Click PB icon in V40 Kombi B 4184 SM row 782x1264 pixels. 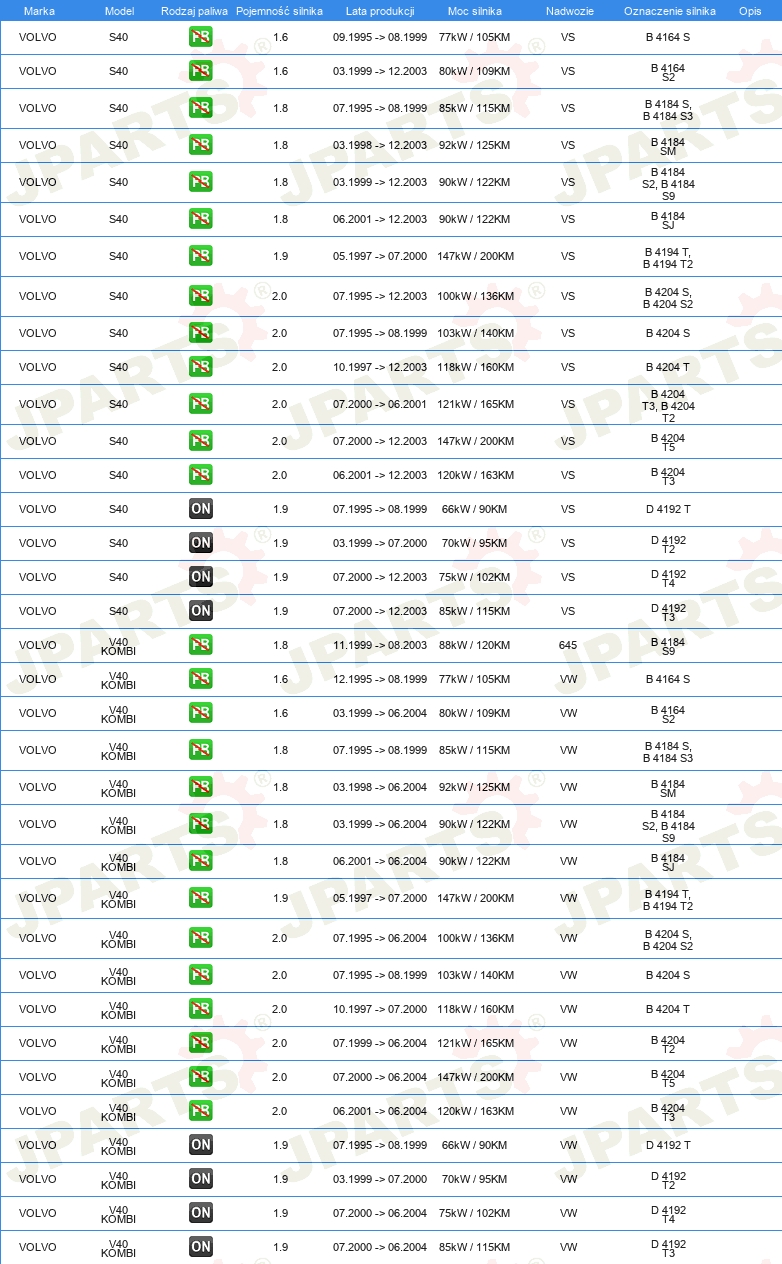point(201,787)
